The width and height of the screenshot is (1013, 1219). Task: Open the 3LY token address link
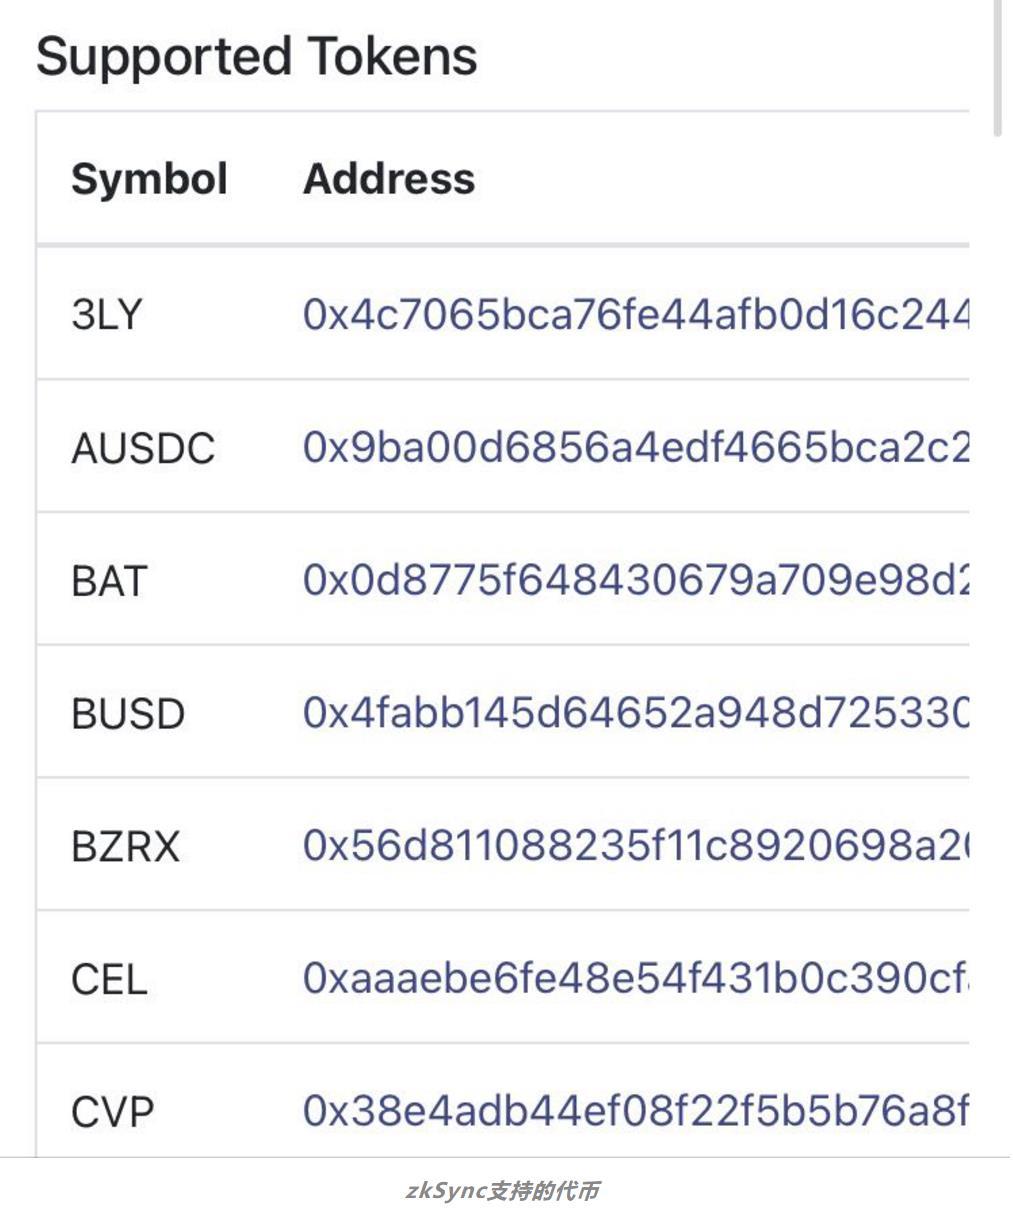pos(635,315)
